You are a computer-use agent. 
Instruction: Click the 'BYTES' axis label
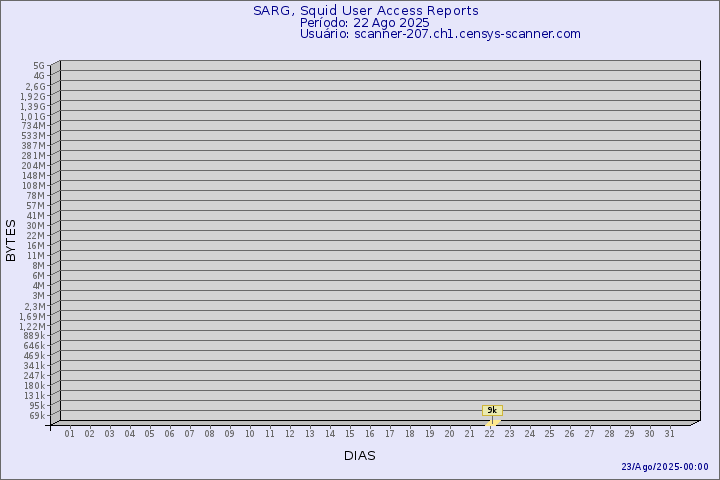point(11,241)
